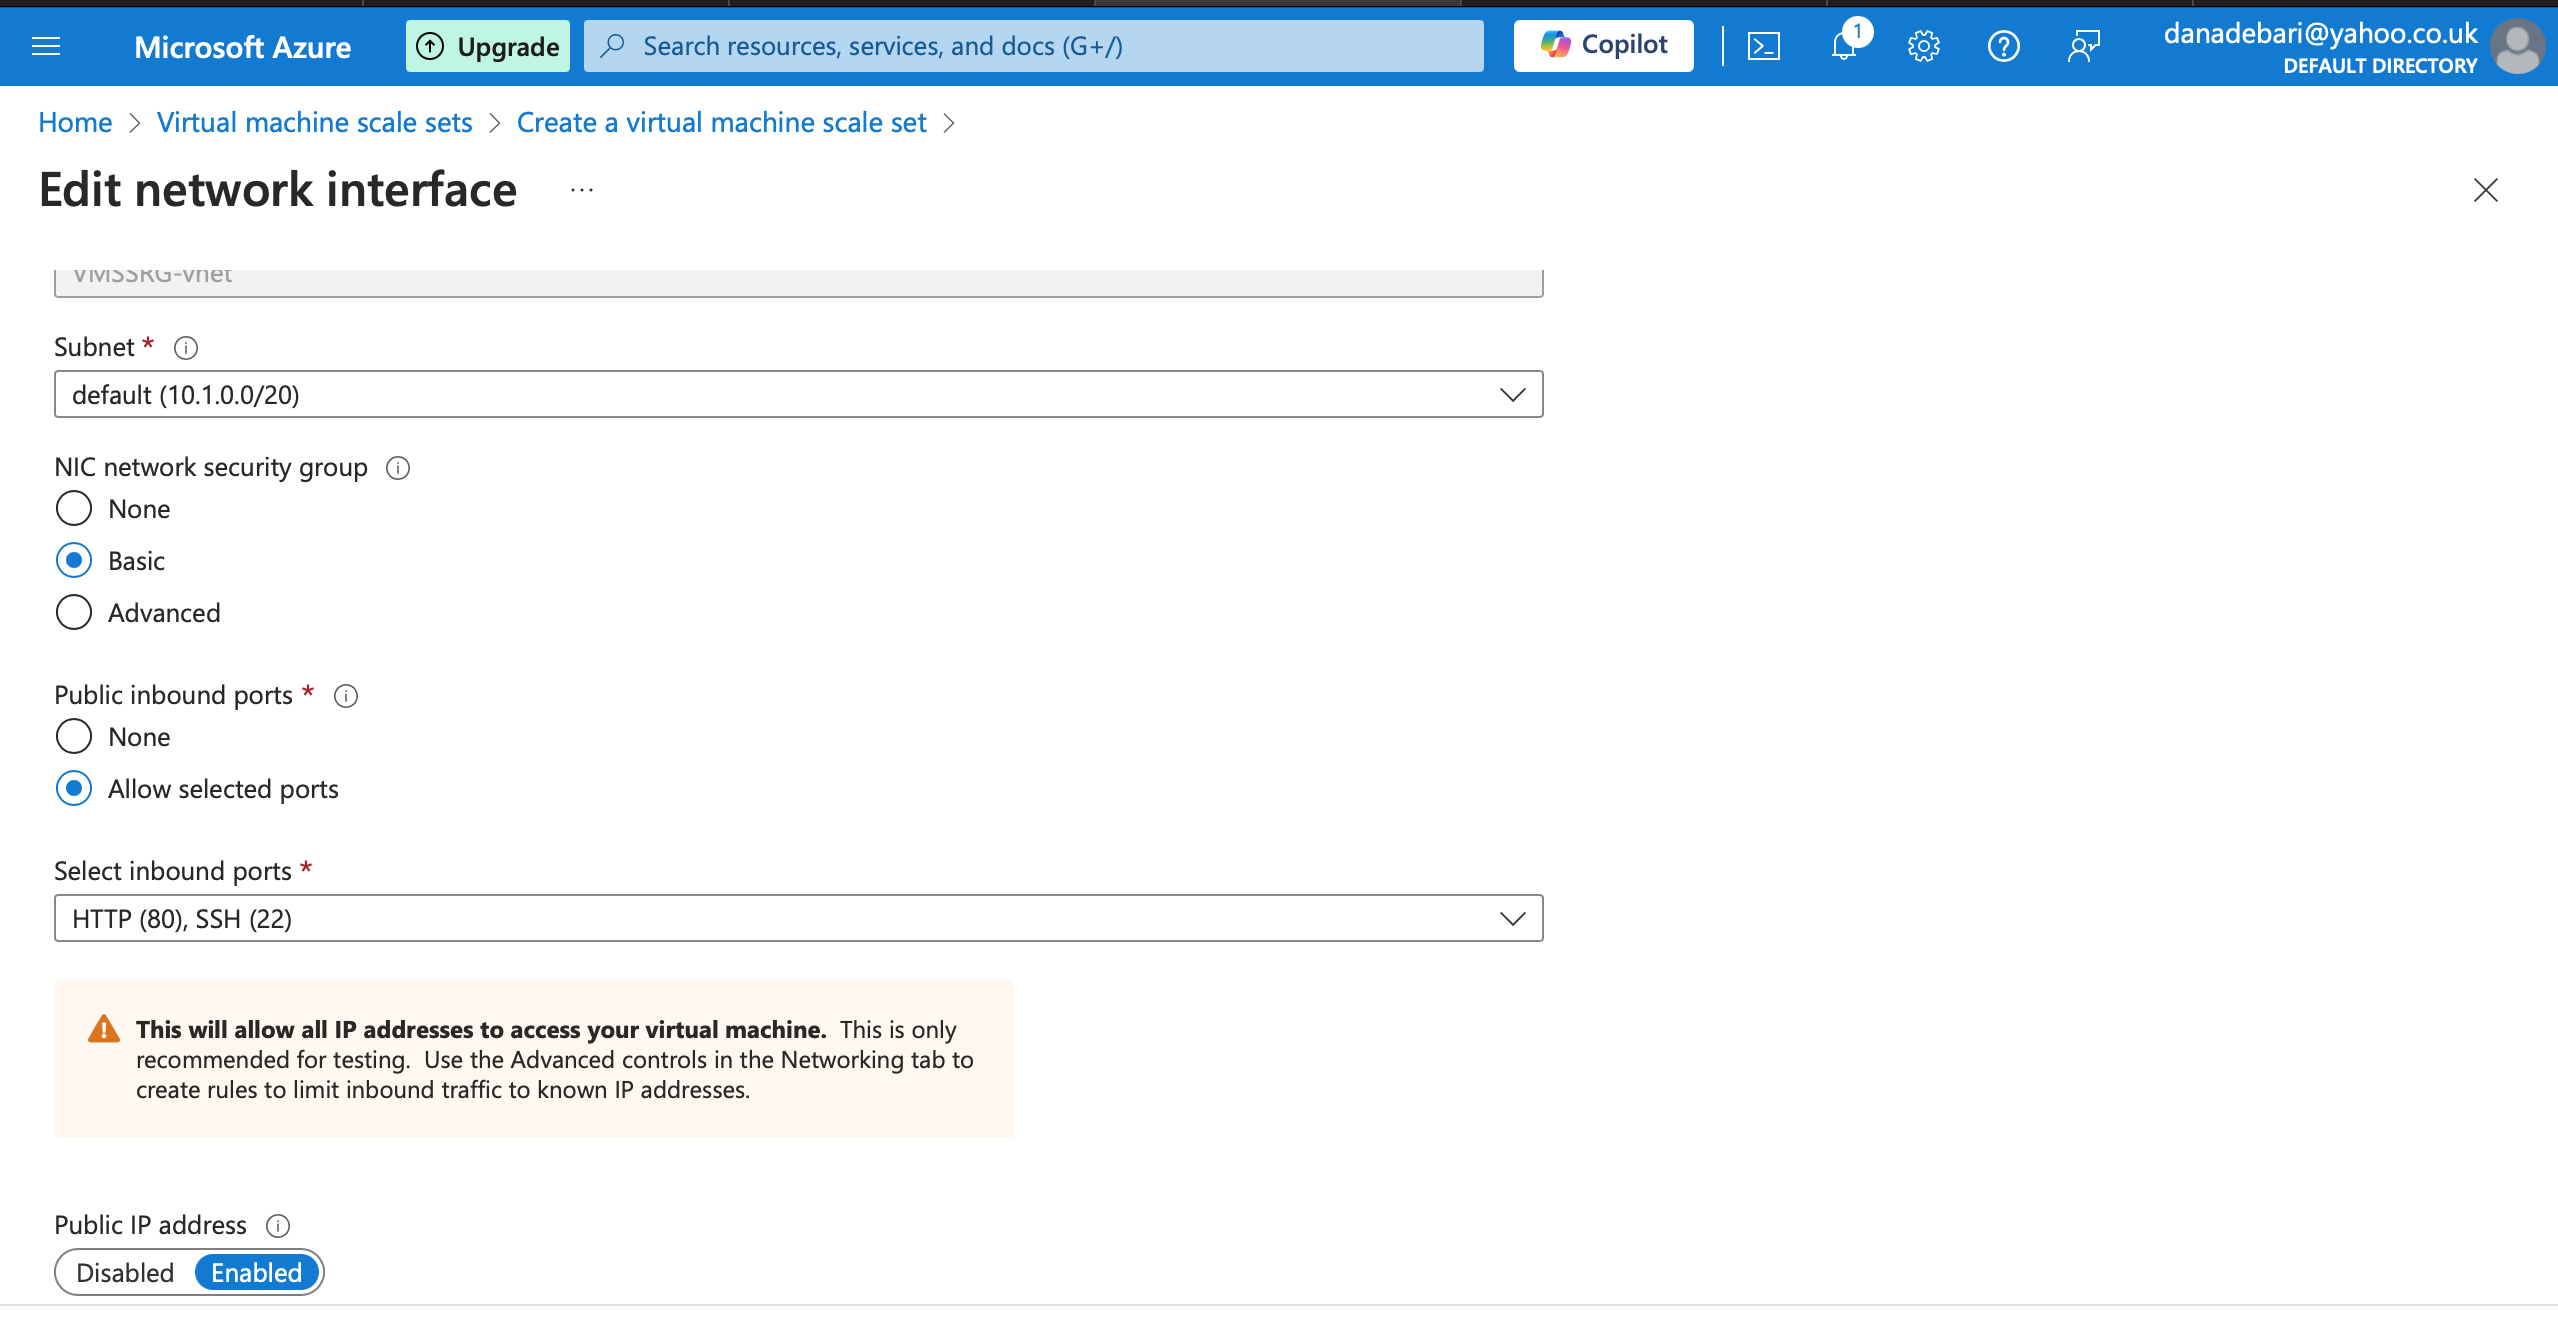Click the Upgrade button
The width and height of the screenshot is (2558, 1338).
[x=488, y=46]
